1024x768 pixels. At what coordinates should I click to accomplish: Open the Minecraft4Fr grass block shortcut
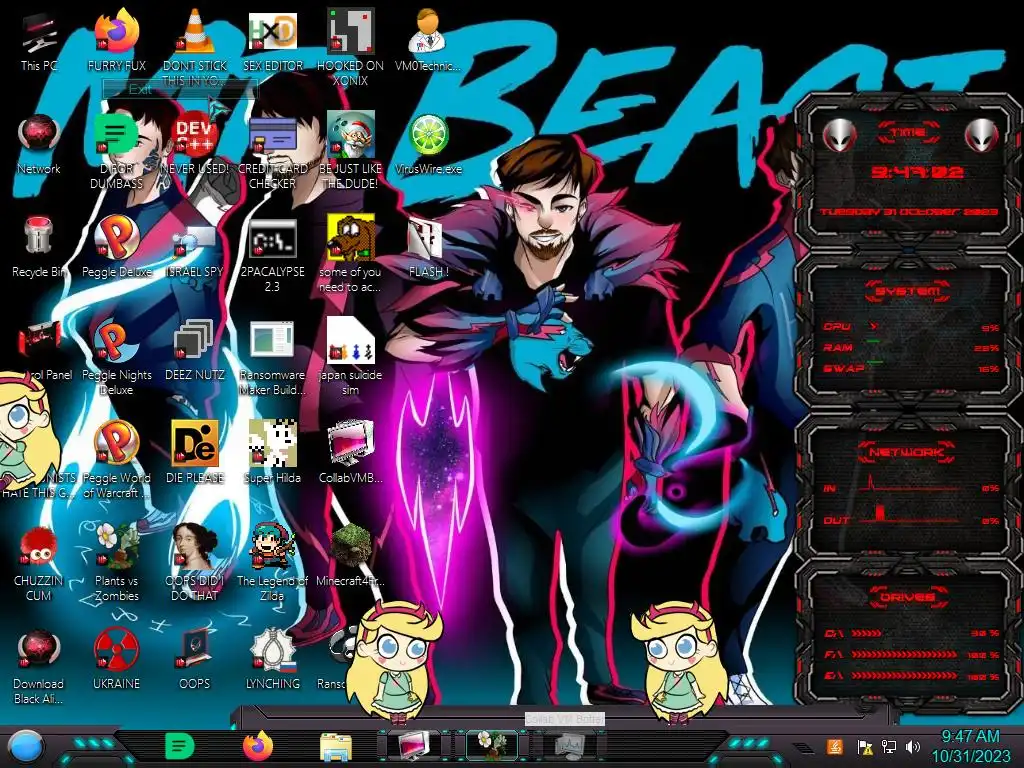[350, 556]
